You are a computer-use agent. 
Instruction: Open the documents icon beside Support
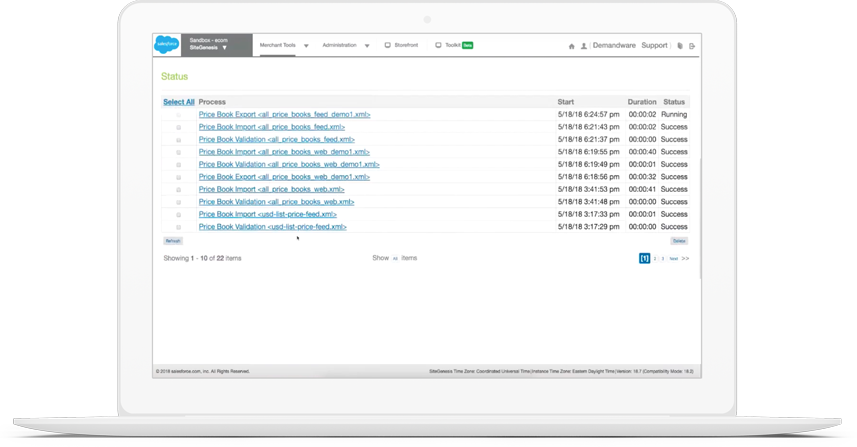click(x=680, y=46)
